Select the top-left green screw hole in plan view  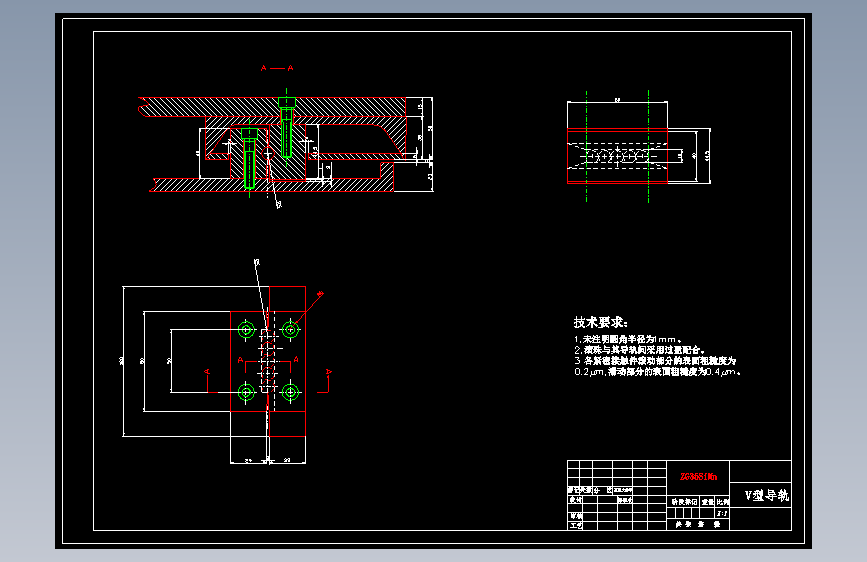246,330
